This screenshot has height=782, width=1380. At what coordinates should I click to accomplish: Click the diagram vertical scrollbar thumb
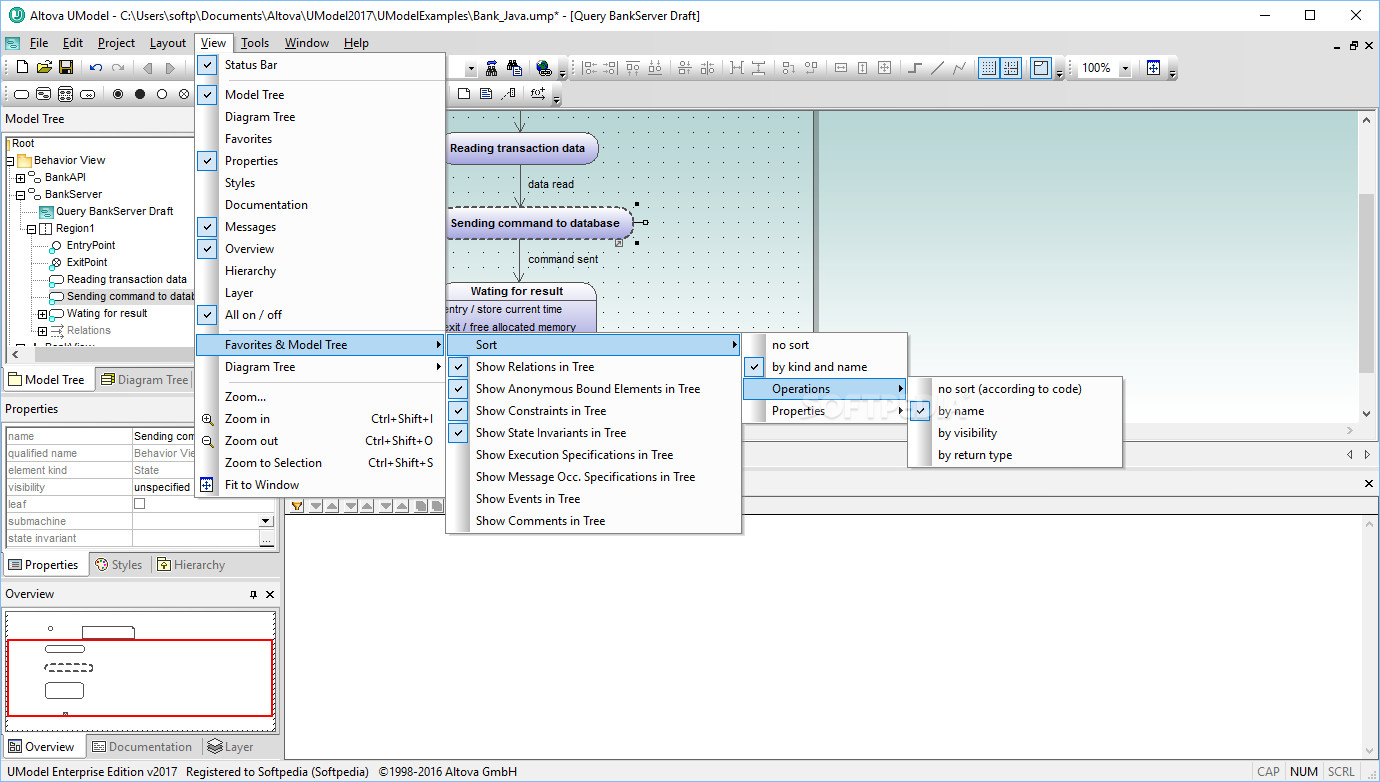(1367, 282)
